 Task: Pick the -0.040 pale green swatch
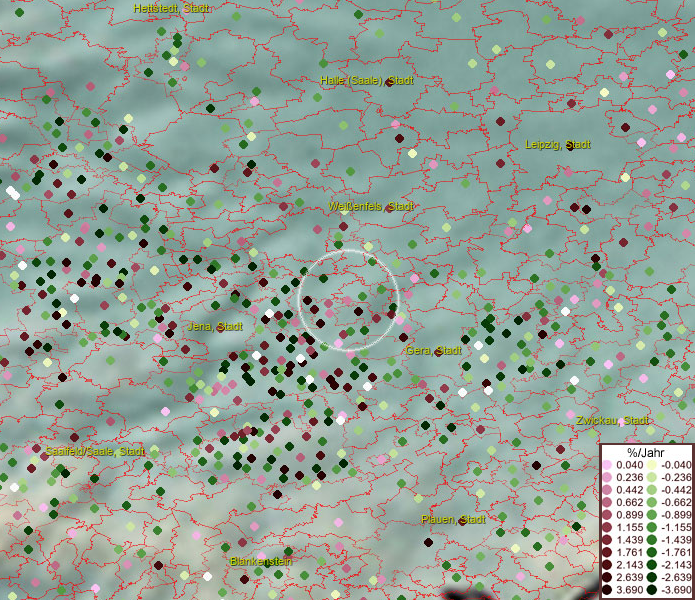pyautogui.click(x=652, y=465)
